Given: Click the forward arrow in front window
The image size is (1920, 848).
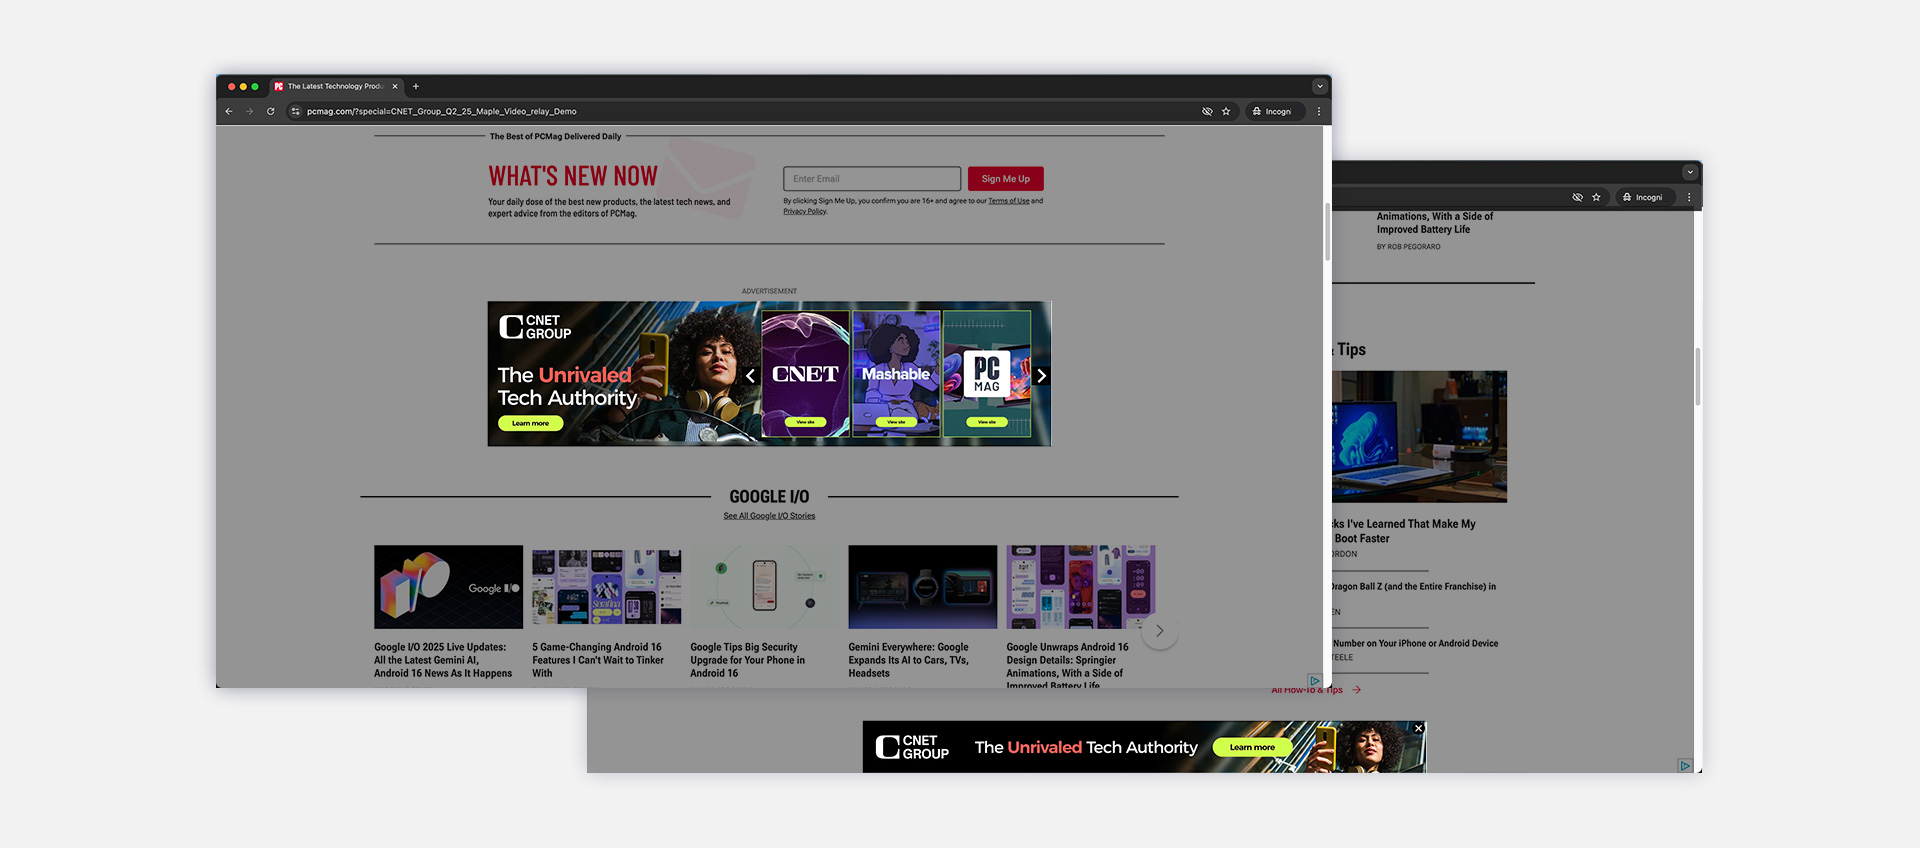Looking at the screenshot, I should click(250, 112).
